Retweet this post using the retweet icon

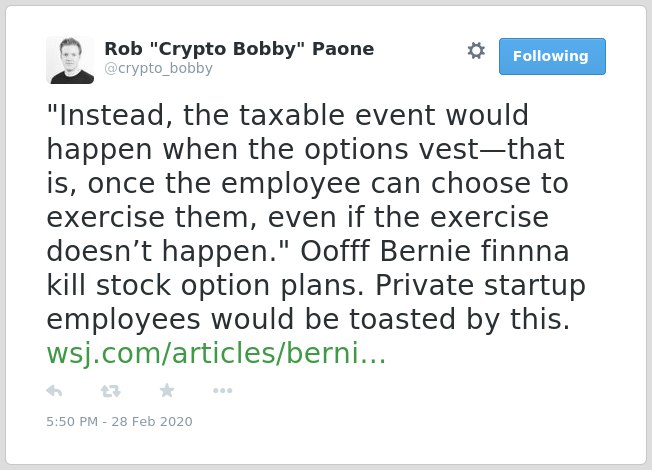pyautogui.click(x=110, y=391)
